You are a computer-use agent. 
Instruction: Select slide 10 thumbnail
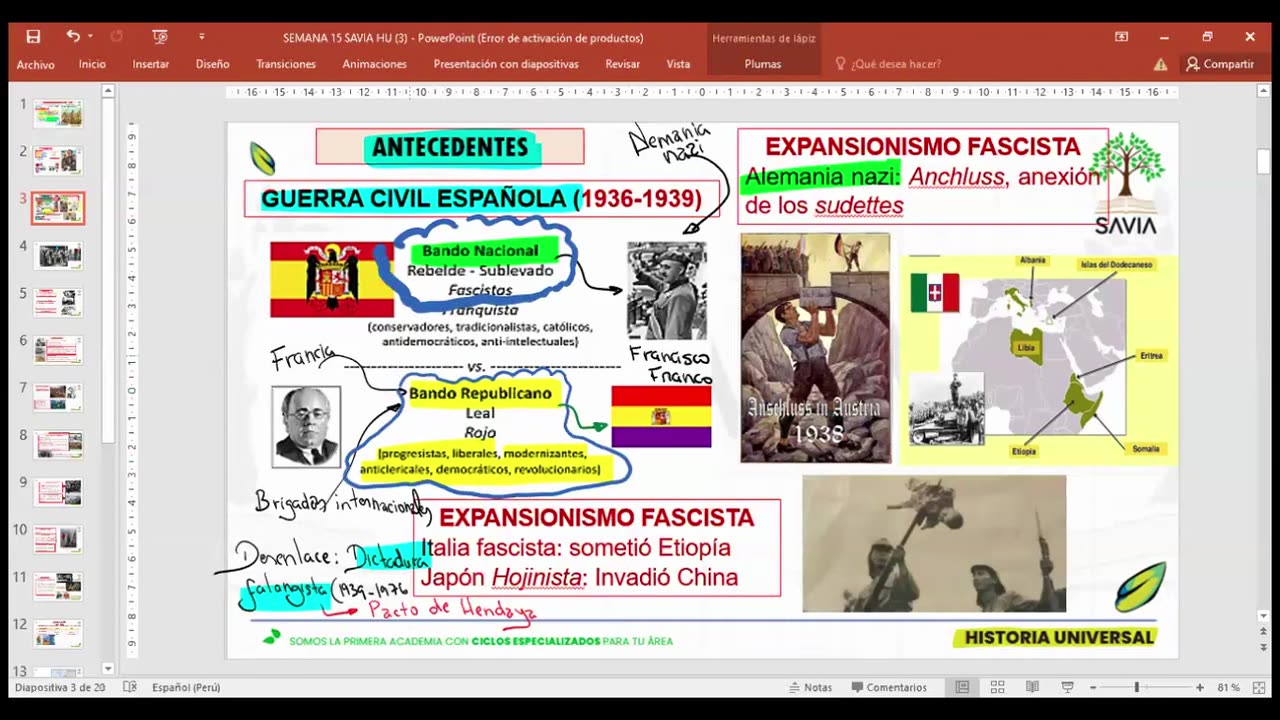point(58,539)
